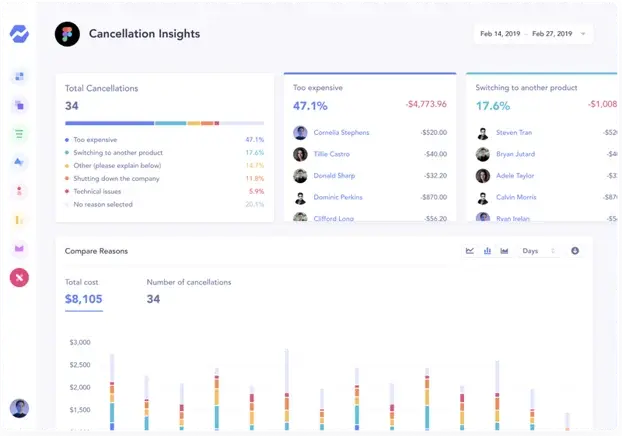Open the date range picker dropdown
The image size is (622, 436).
533,34
